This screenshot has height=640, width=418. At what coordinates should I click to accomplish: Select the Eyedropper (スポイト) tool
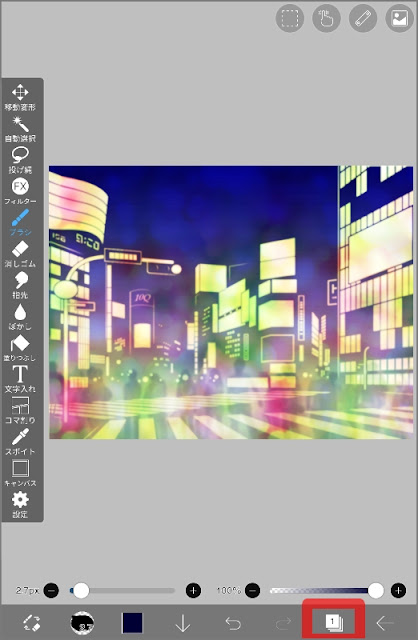pyautogui.click(x=20, y=442)
